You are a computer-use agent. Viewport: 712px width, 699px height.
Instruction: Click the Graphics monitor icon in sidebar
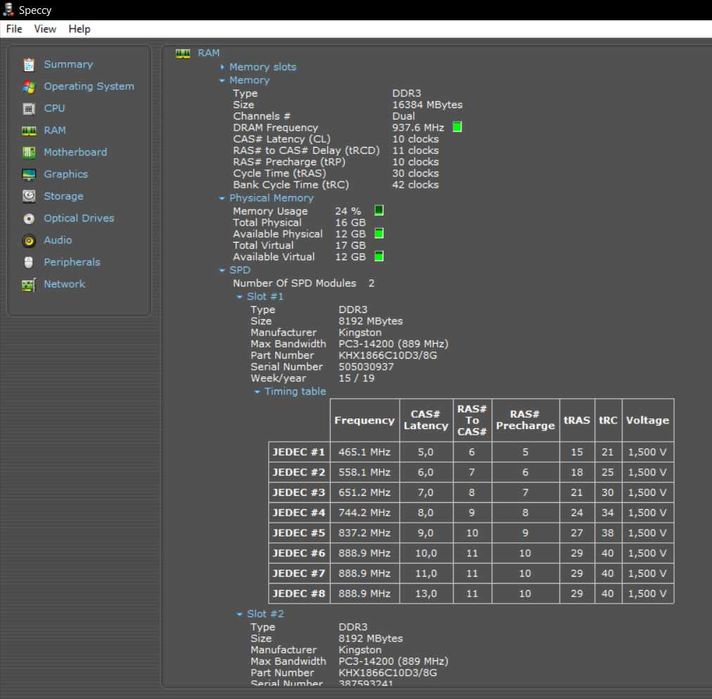point(29,174)
